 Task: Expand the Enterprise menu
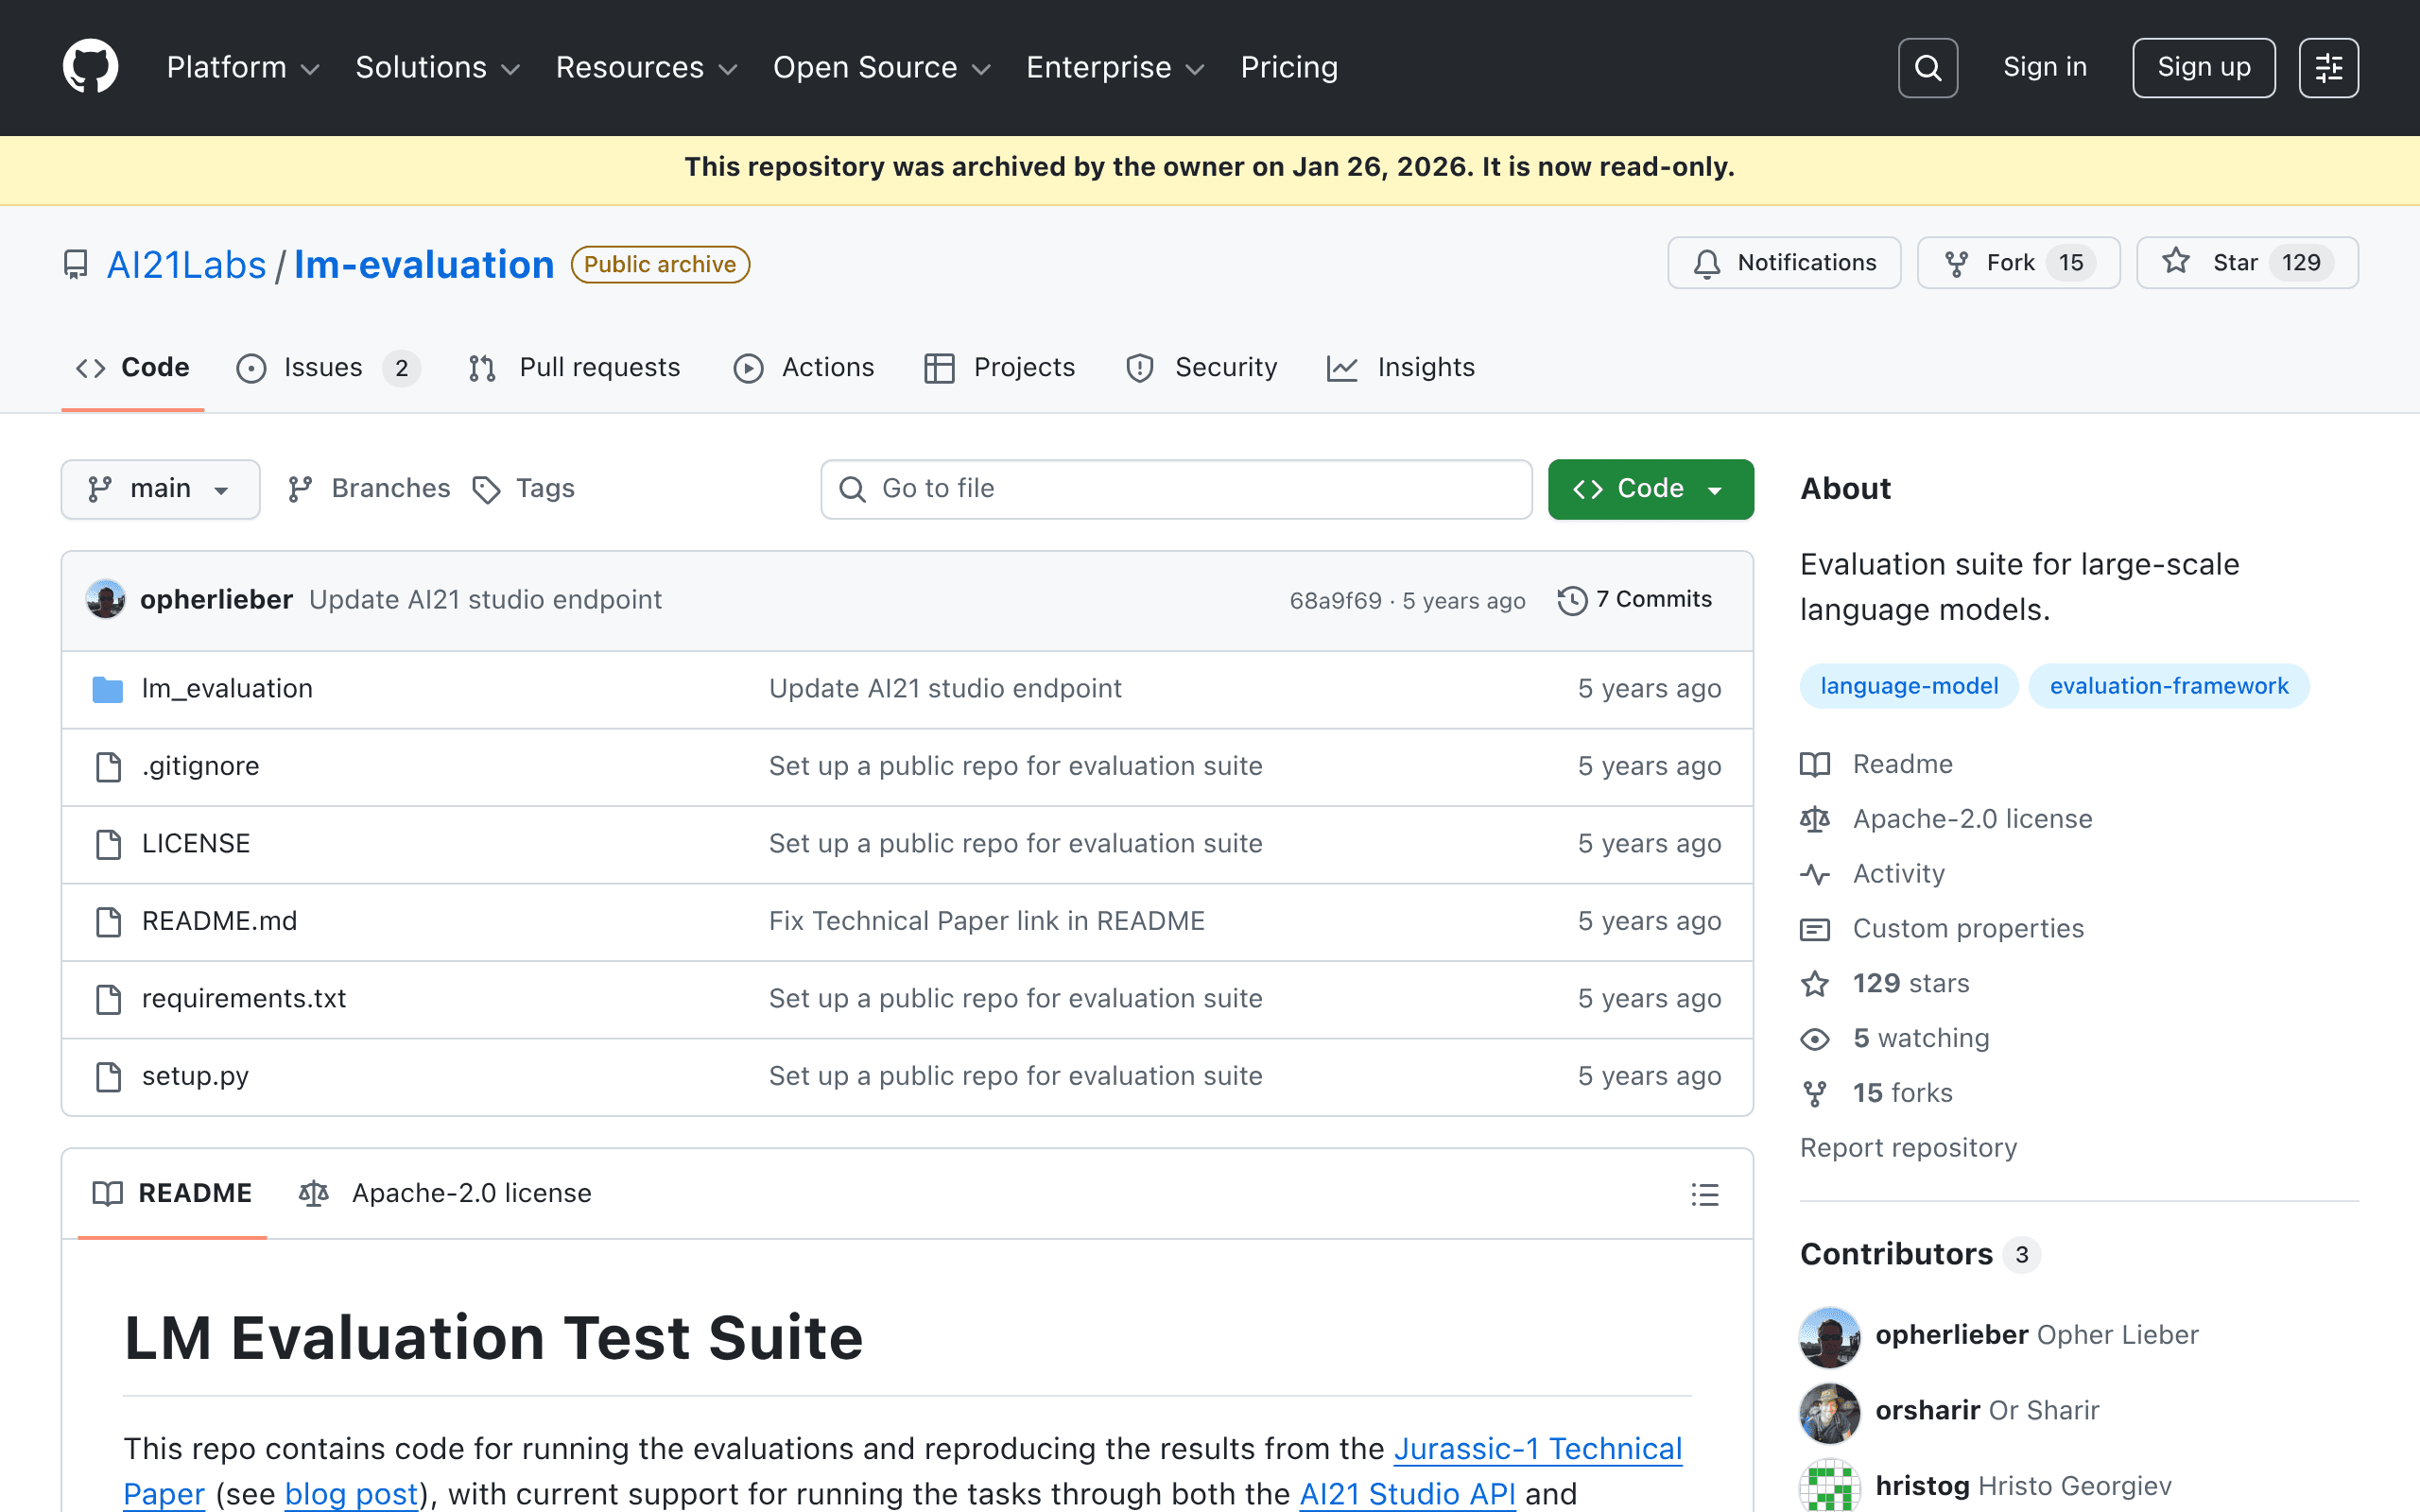pyautogui.click(x=1115, y=67)
